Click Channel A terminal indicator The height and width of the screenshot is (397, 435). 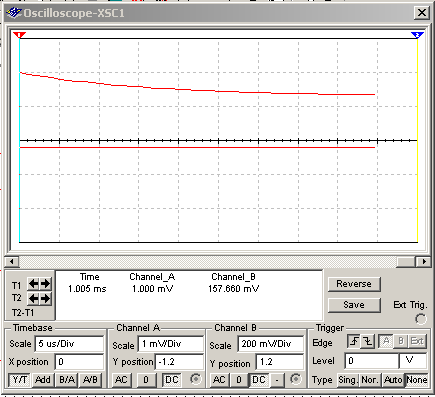pos(196,379)
